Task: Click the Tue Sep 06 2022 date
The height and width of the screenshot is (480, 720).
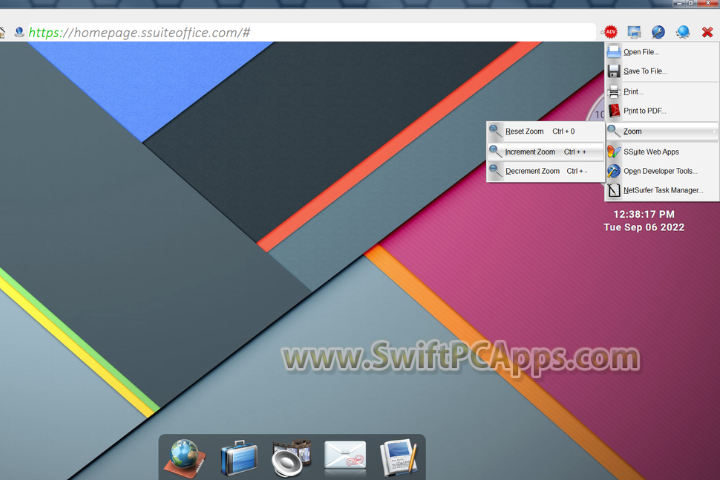Action: point(644,227)
